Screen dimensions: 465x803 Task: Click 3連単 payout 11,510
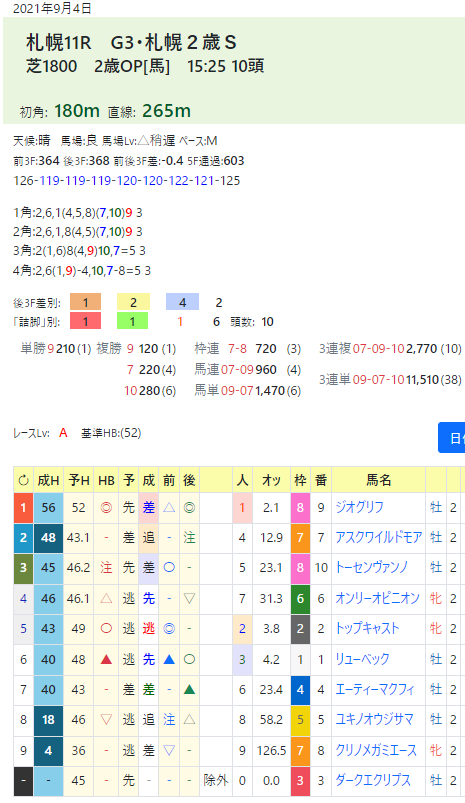pyautogui.click(x=422, y=379)
